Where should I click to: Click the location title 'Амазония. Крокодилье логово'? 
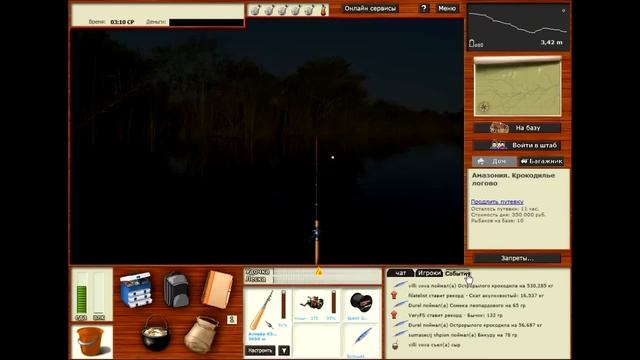tap(513, 179)
